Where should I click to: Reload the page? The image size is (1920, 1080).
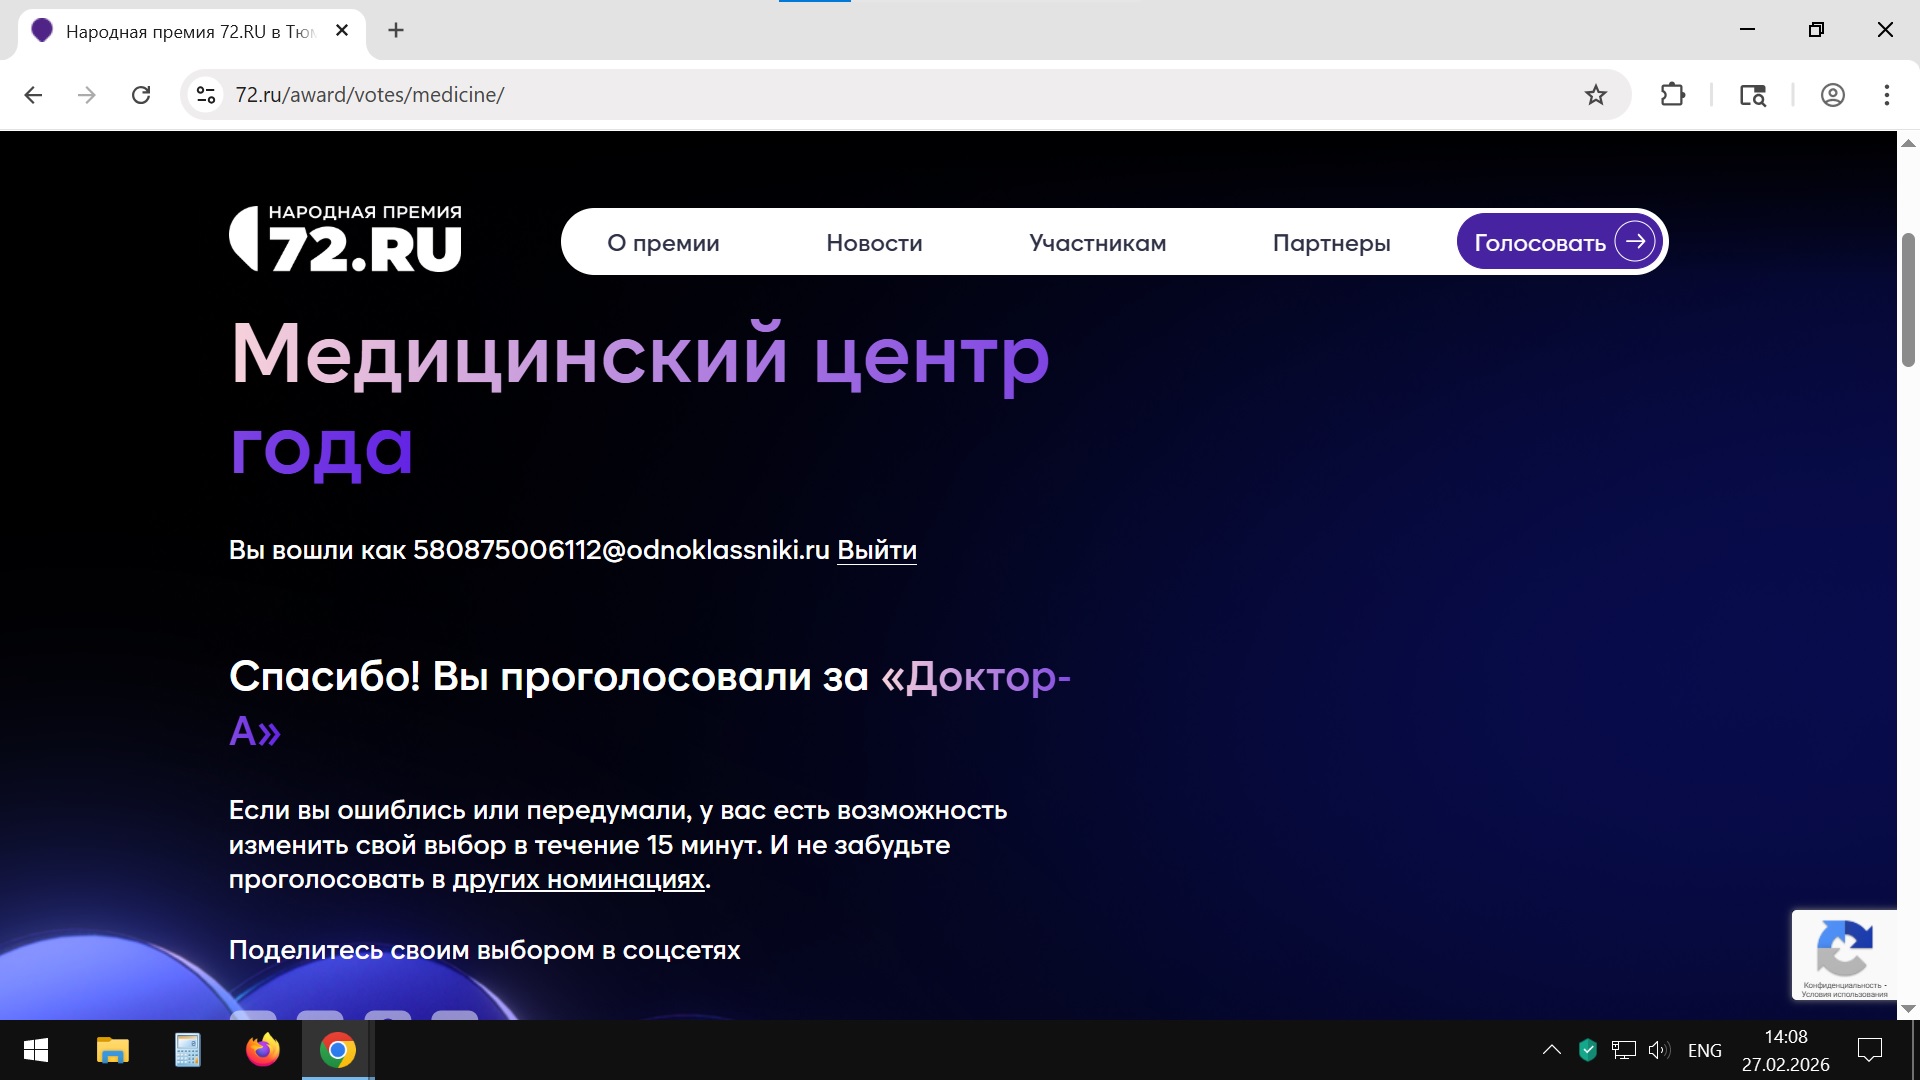(x=141, y=95)
